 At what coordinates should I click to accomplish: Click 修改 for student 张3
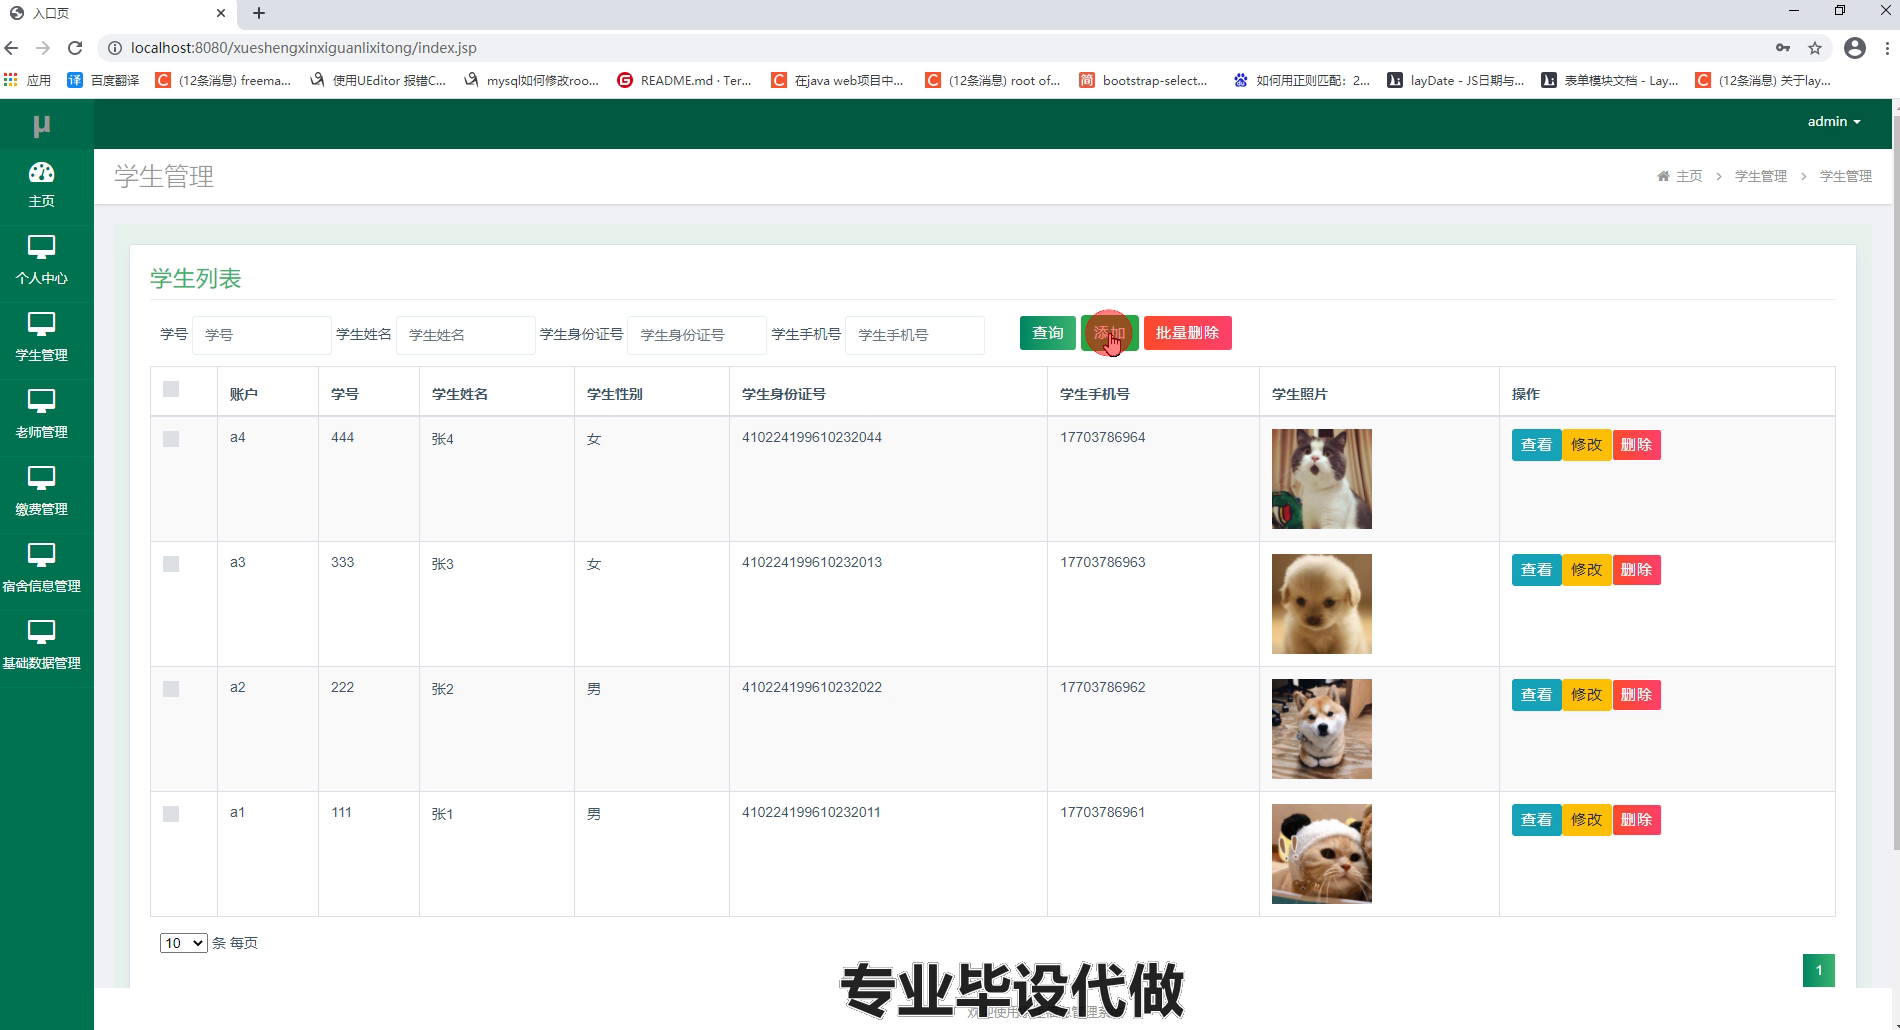(x=1586, y=570)
